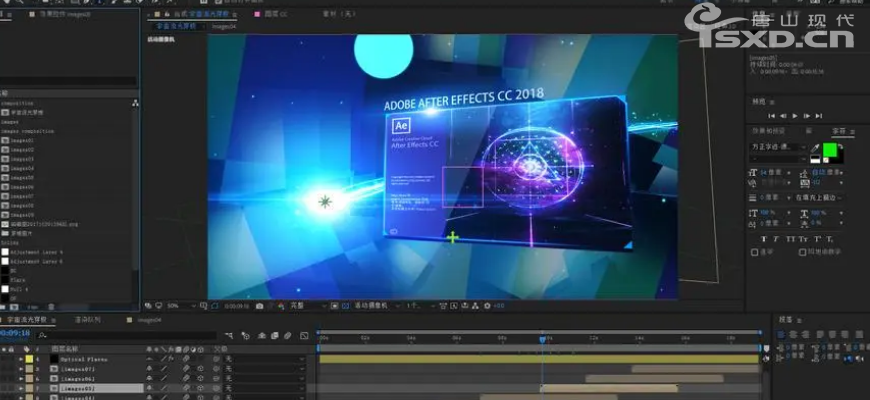Screen dimensions: 870x400
Task: Open the Graph Editor icon in timeline
Action: (x=304, y=336)
